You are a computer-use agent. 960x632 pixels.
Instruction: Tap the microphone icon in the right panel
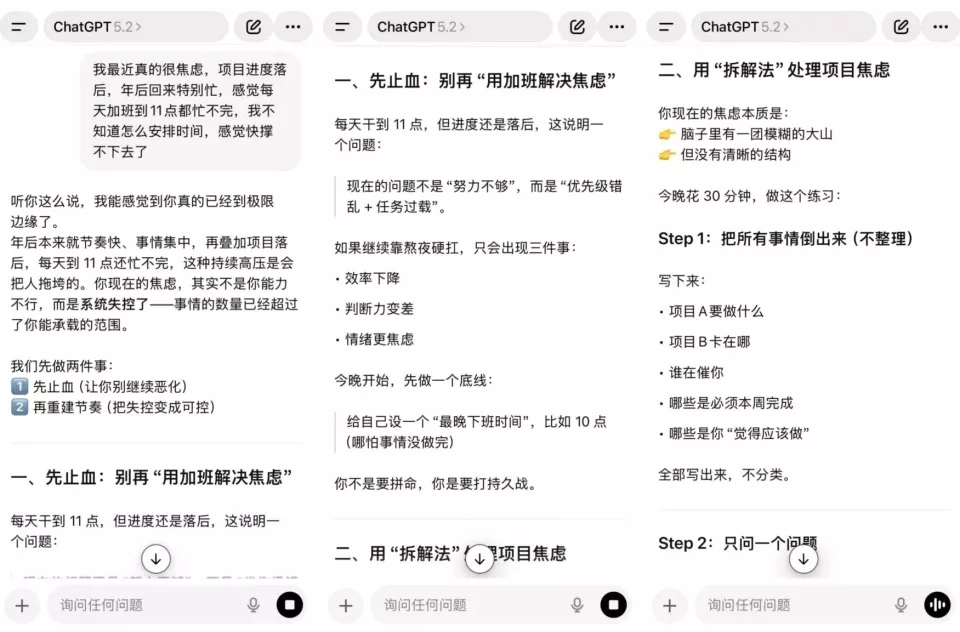tap(901, 604)
